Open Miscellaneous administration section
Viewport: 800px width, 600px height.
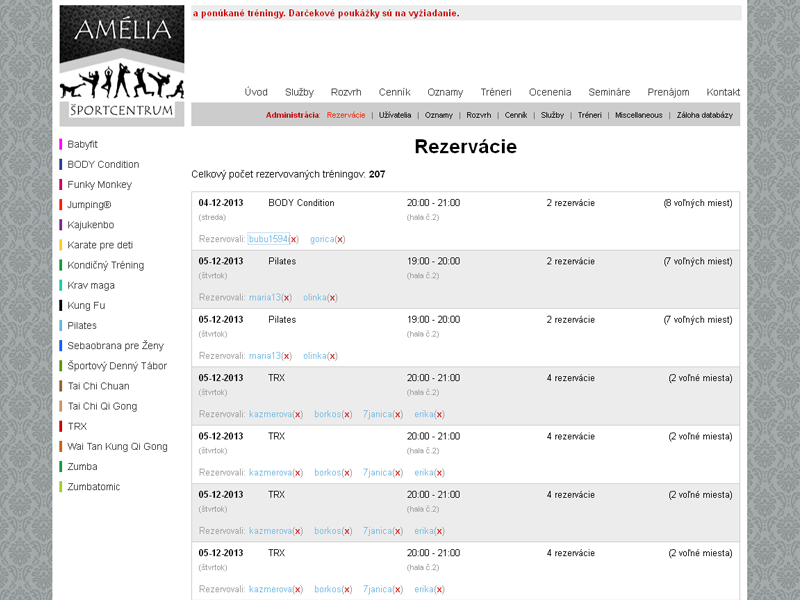click(x=639, y=115)
